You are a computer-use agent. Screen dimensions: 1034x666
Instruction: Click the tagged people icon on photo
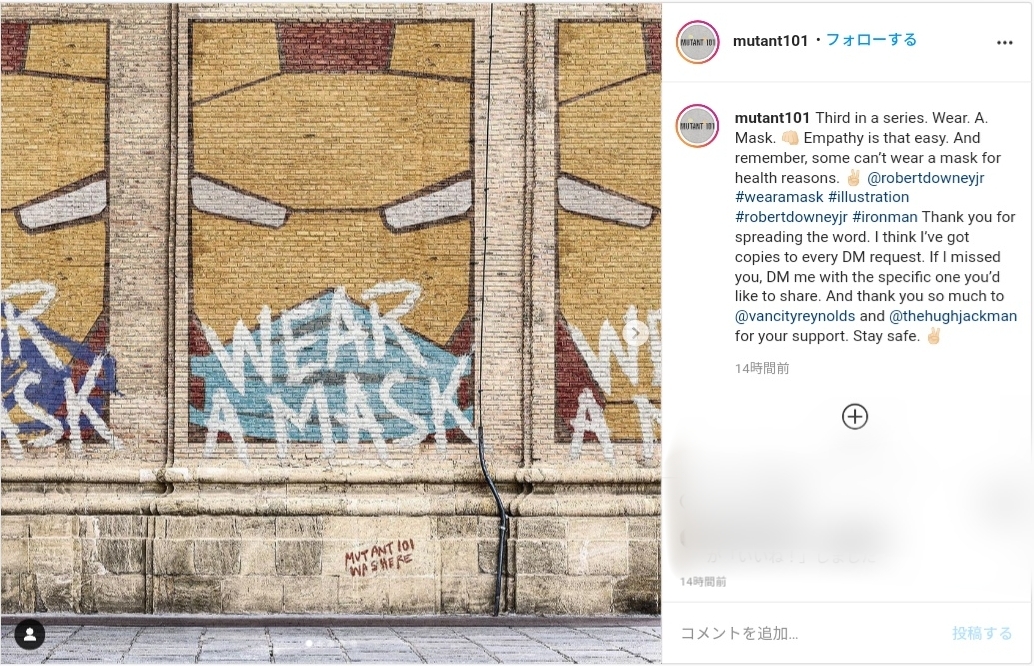click(x=30, y=634)
